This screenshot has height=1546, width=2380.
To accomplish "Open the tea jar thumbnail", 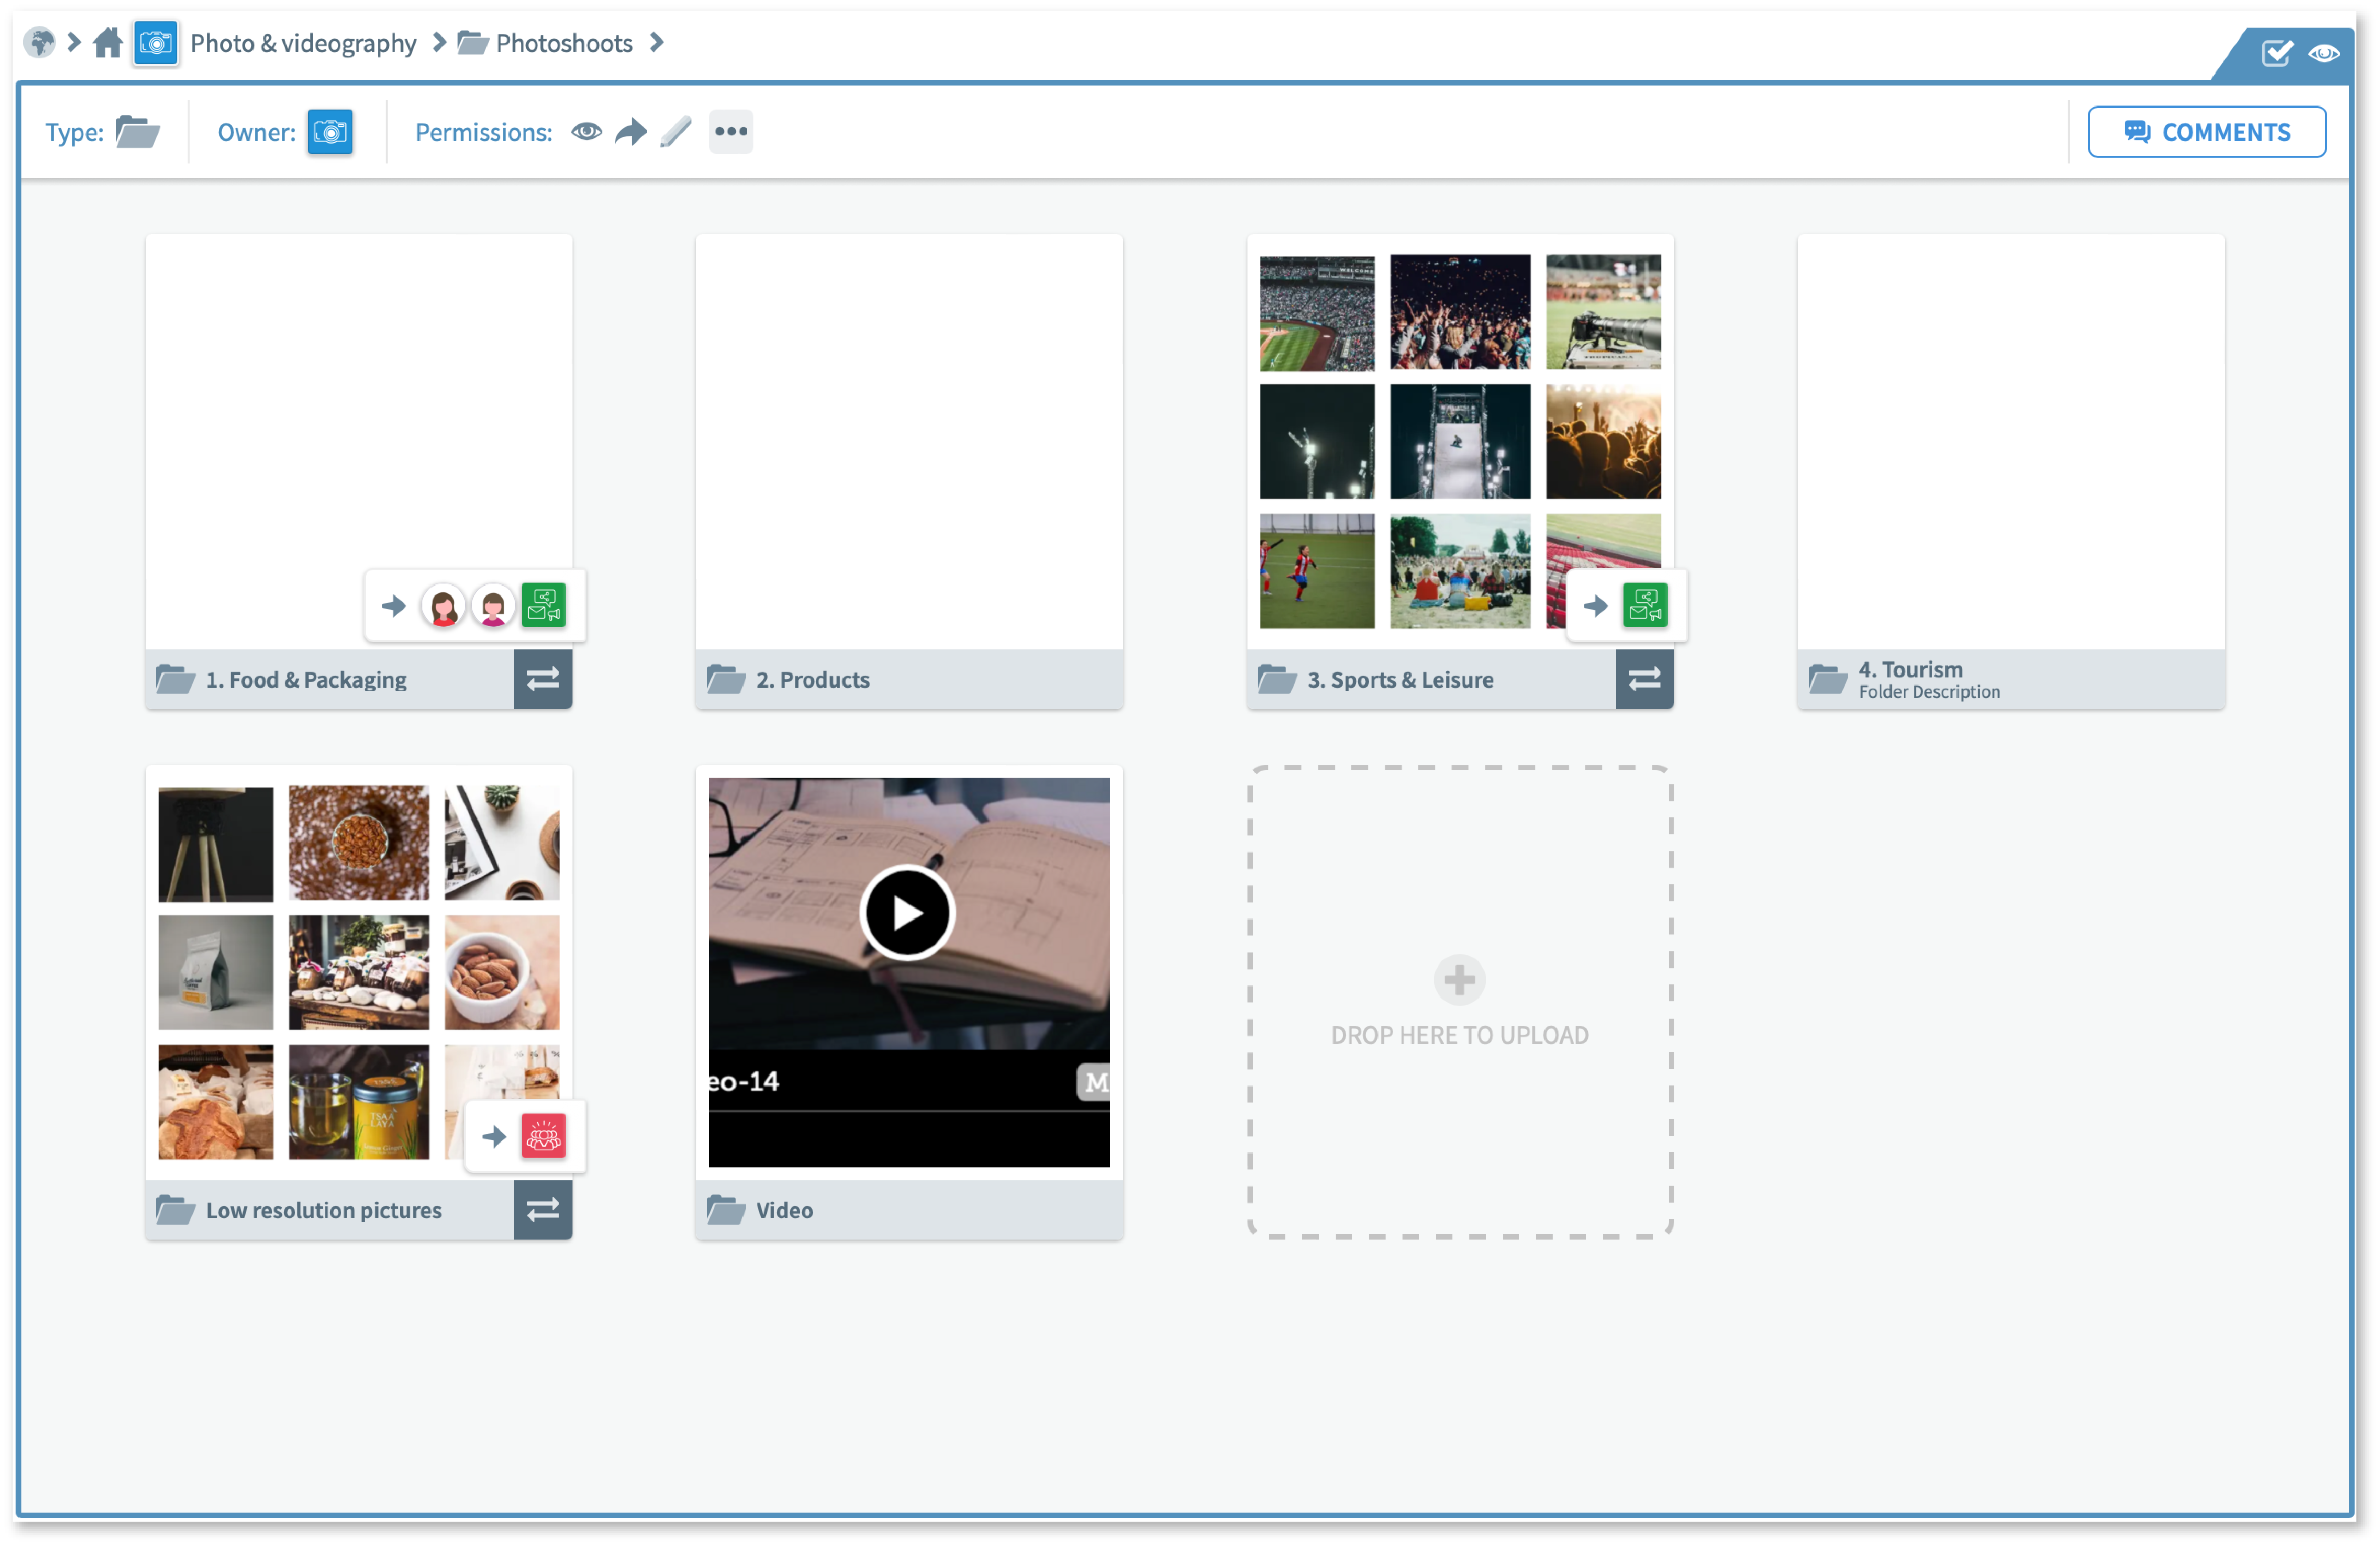I will click(x=358, y=1103).
